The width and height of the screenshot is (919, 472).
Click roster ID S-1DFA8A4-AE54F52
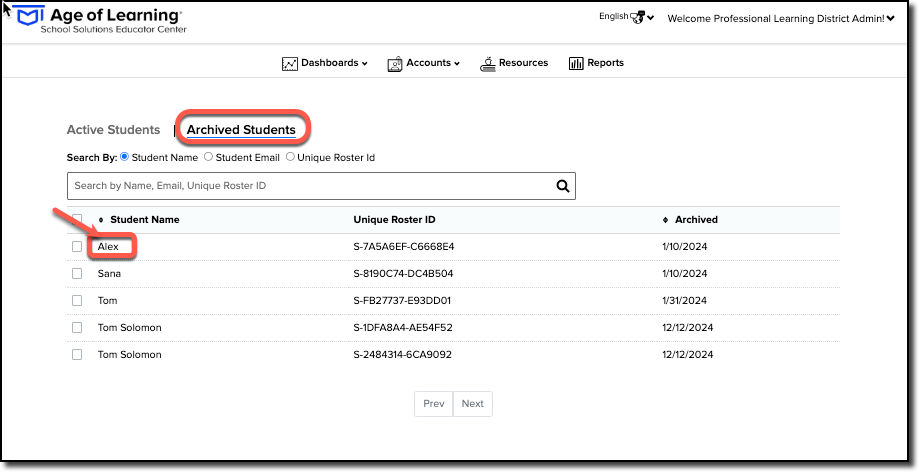403,327
